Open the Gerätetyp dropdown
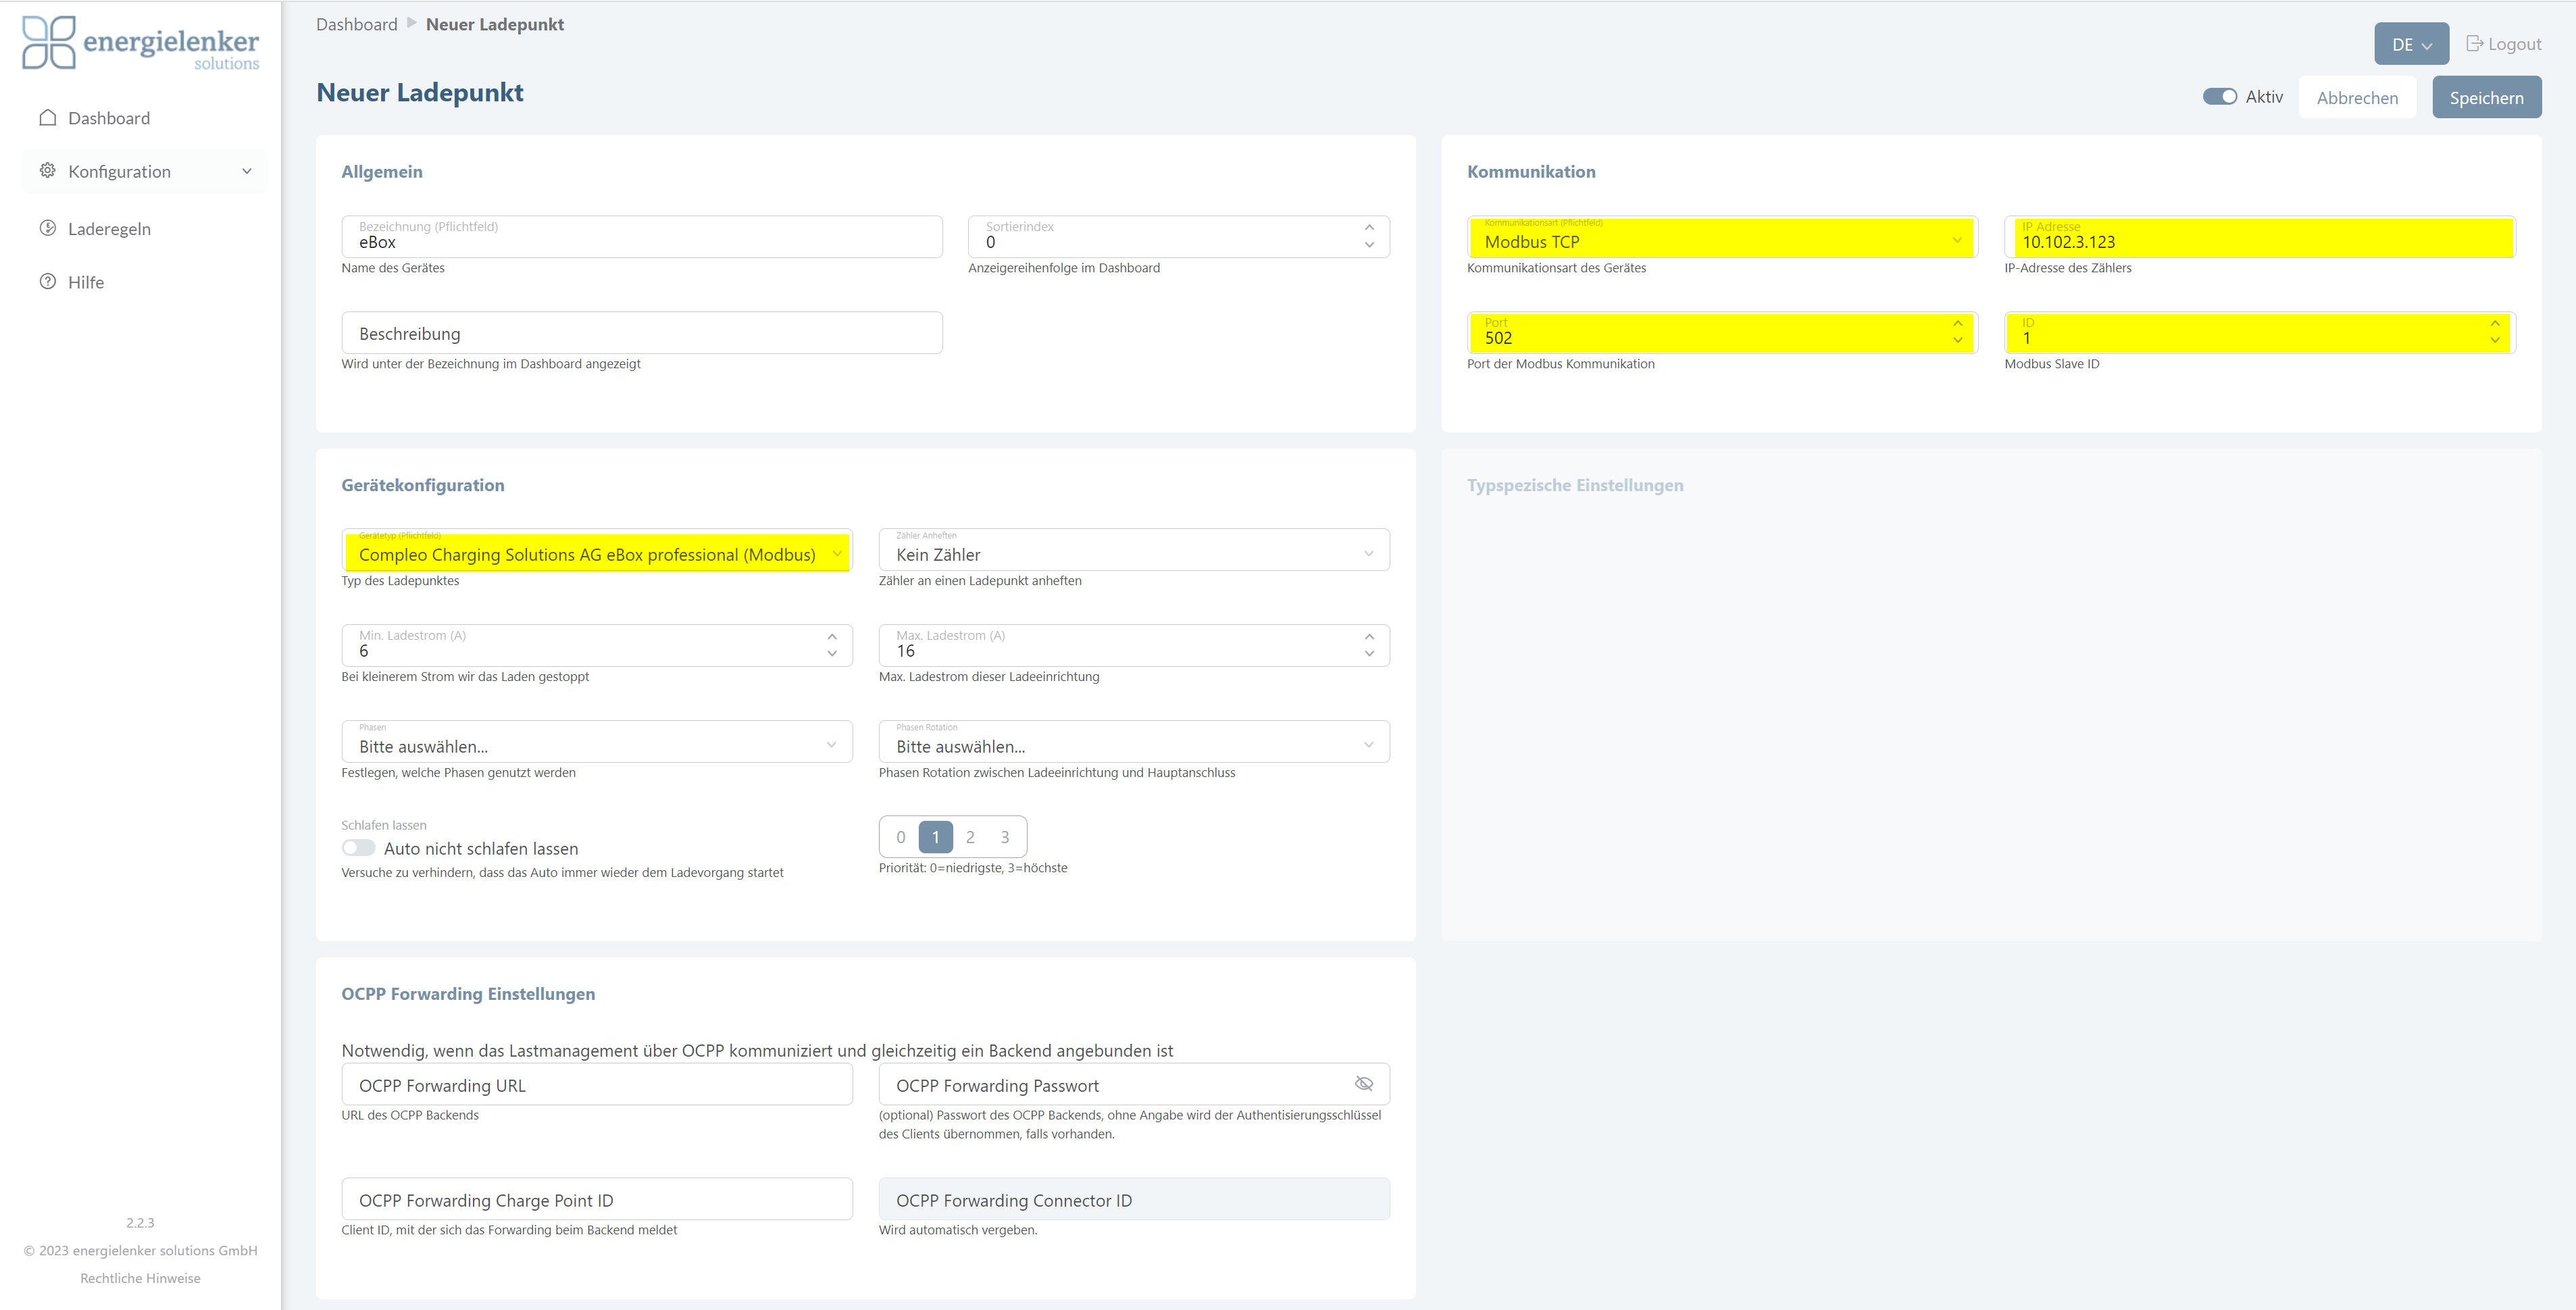The height and width of the screenshot is (1310, 2576). pyautogui.click(x=596, y=554)
